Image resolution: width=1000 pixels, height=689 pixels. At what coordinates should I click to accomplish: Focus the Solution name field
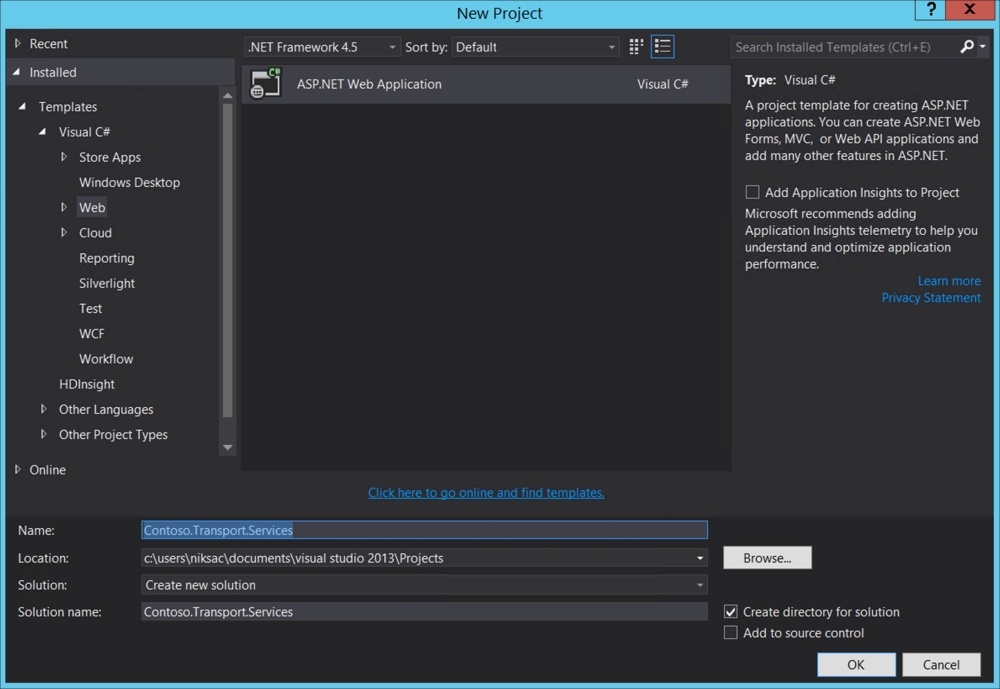coord(424,612)
